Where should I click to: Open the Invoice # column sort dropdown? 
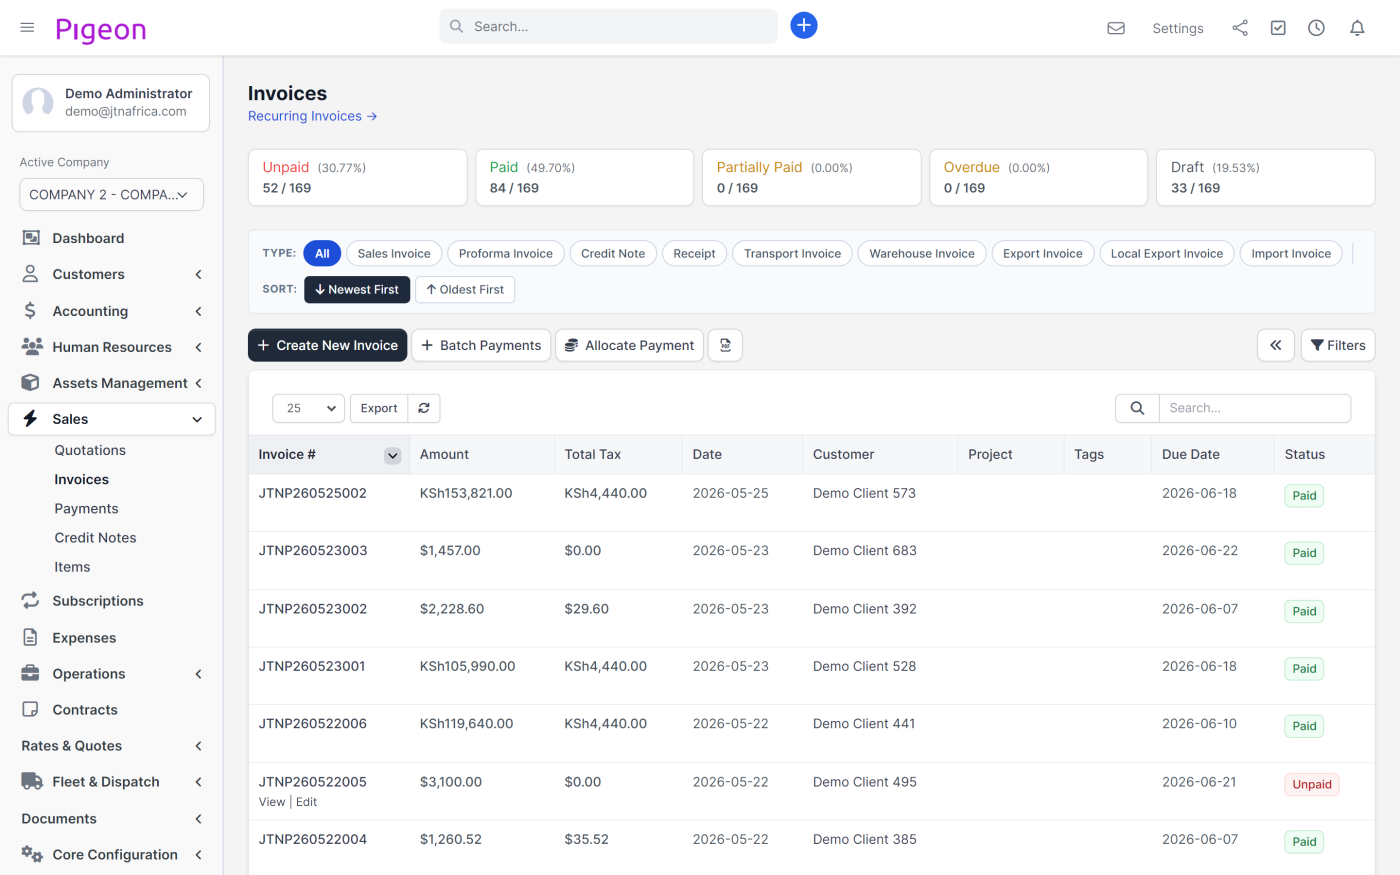pos(393,455)
